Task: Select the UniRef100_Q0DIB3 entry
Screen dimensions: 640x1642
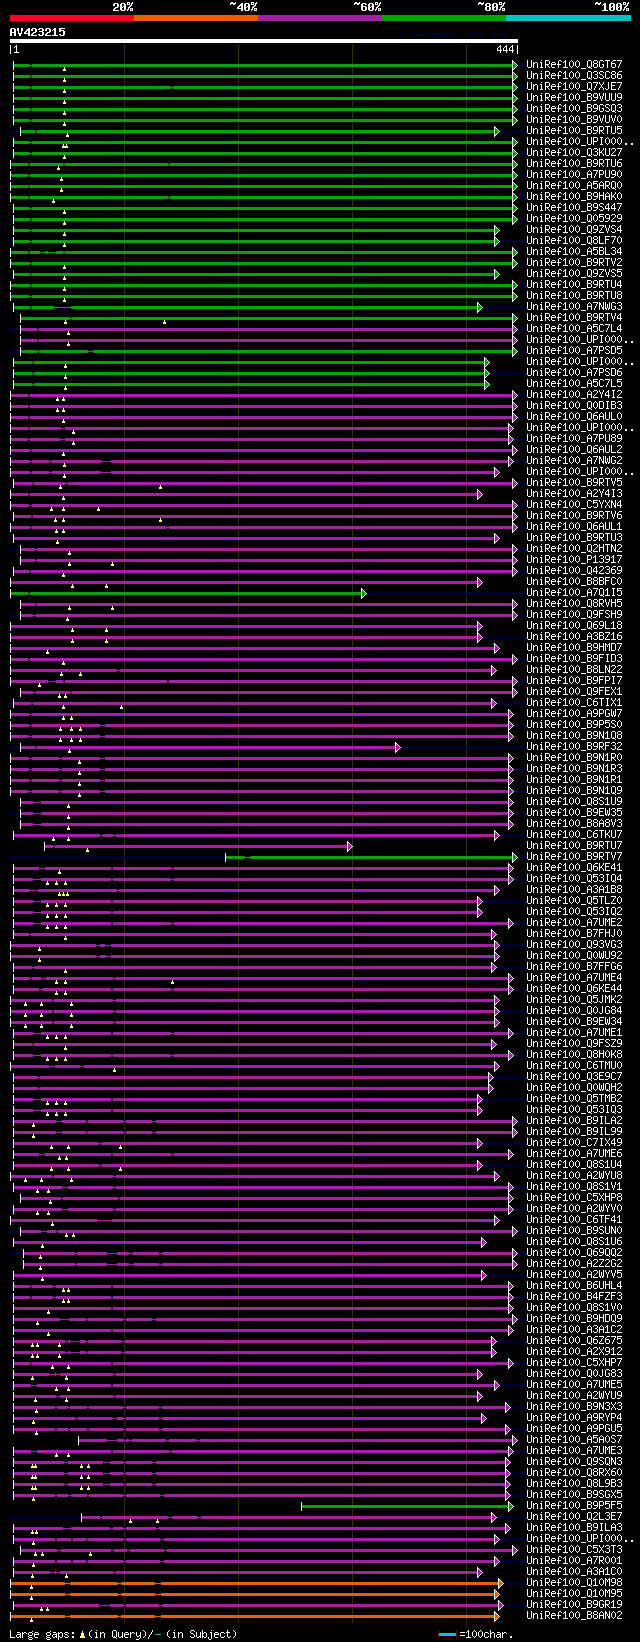Action: click(x=574, y=406)
